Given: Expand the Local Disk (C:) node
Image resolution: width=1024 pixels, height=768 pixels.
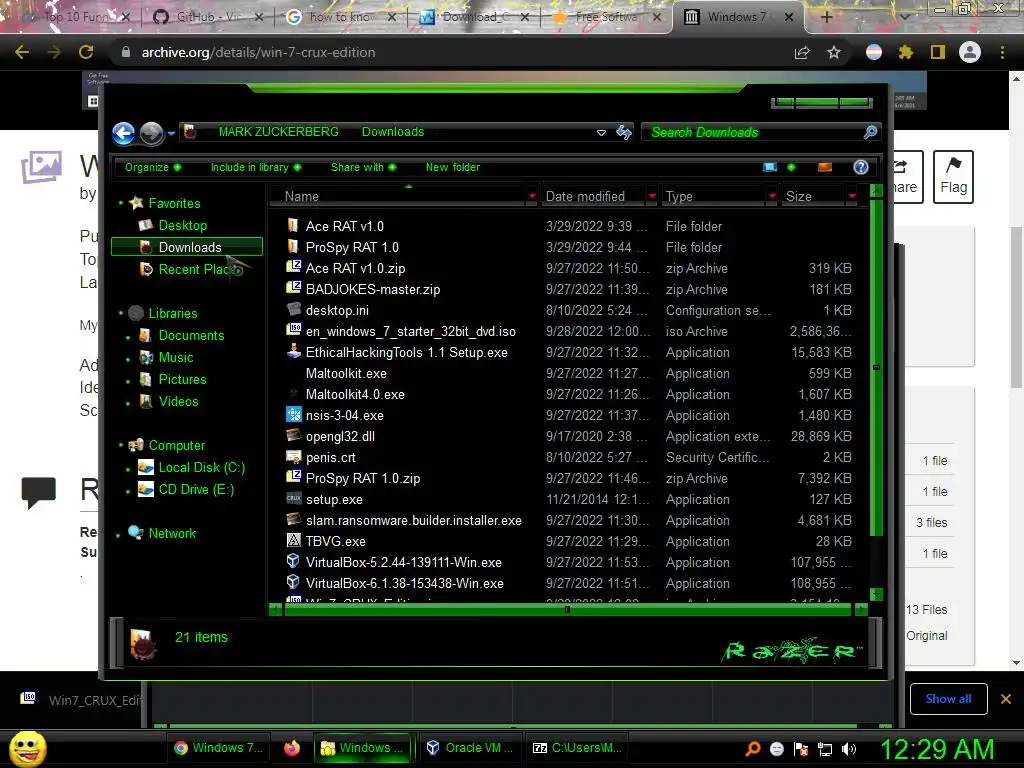Looking at the screenshot, I should [x=128, y=469].
